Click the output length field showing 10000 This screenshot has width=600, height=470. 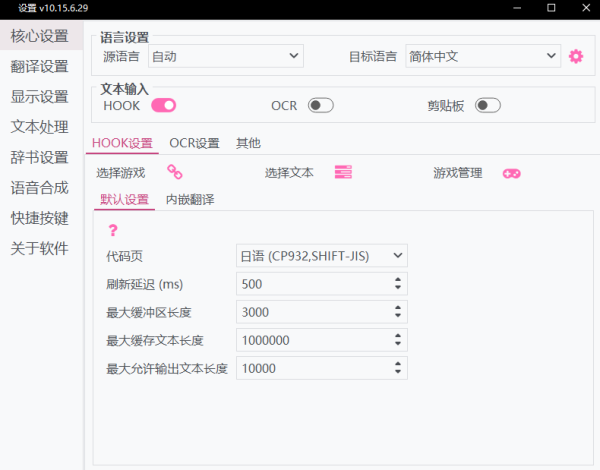click(x=321, y=368)
